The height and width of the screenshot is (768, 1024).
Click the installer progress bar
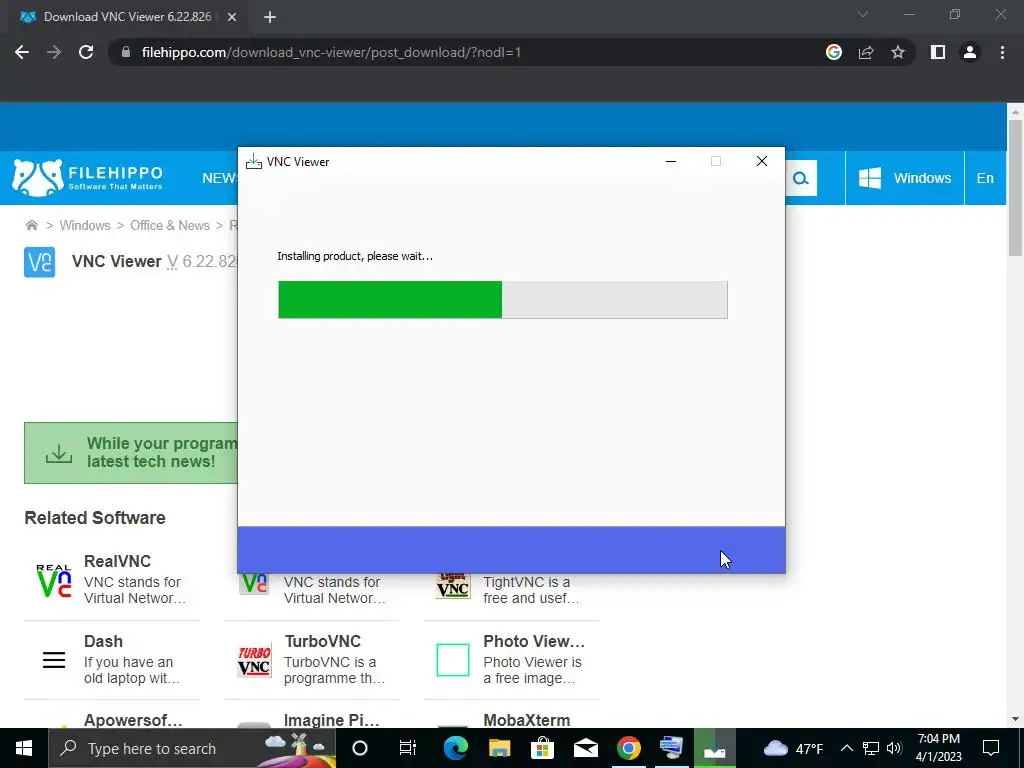point(503,300)
